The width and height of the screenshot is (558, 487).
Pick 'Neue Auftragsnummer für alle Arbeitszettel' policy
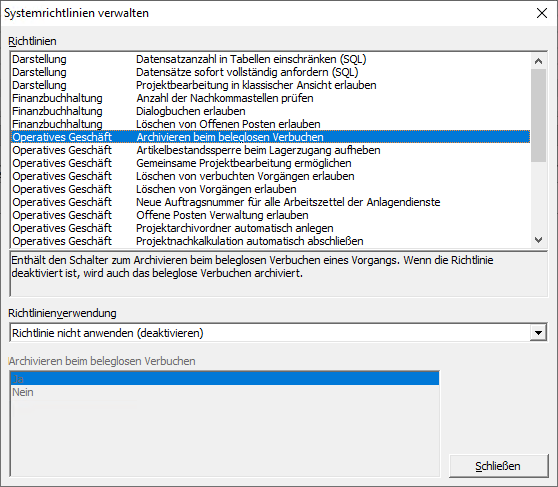coord(270,202)
